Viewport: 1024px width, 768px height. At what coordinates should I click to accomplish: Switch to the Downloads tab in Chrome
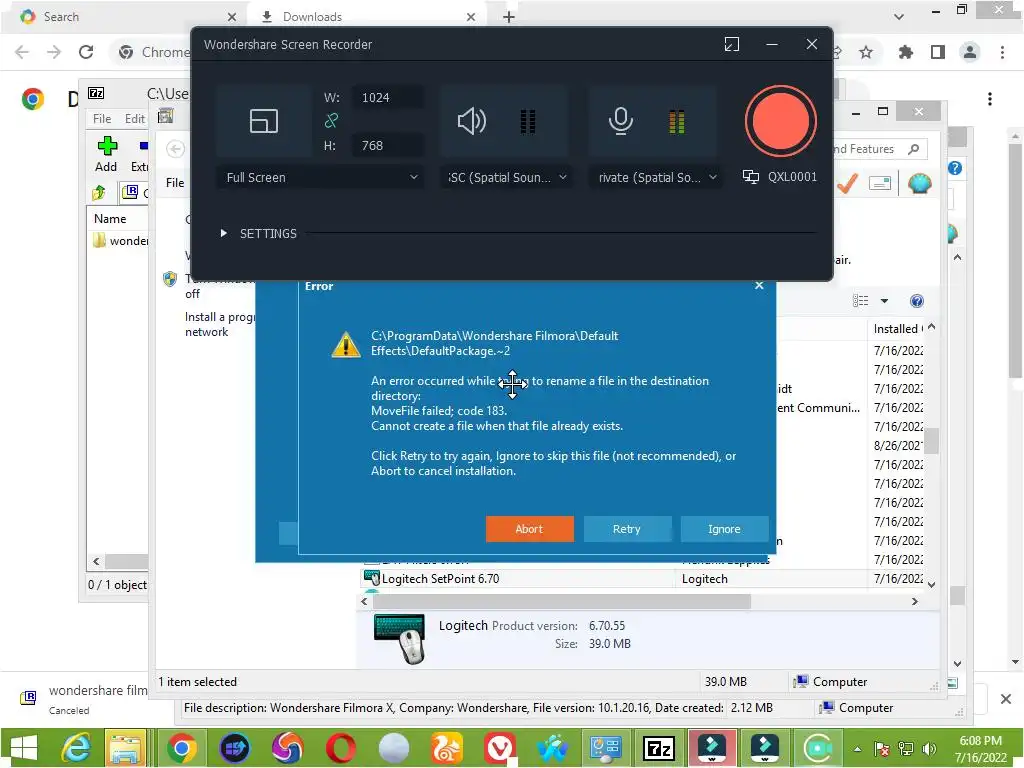tap(369, 17)
